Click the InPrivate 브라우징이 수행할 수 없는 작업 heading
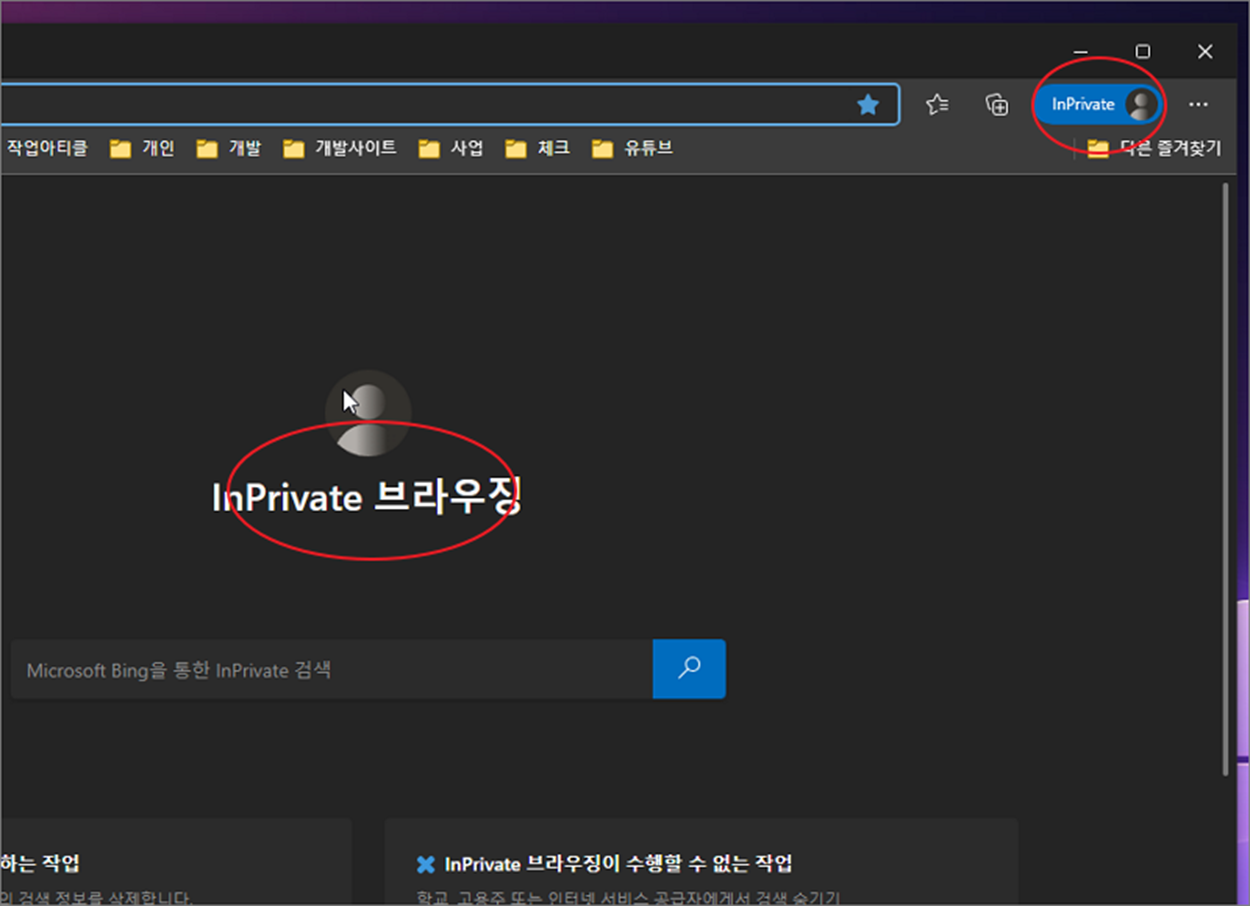Image resolution: width=1250 pixels, height=906 pixels. click(618, 863)
